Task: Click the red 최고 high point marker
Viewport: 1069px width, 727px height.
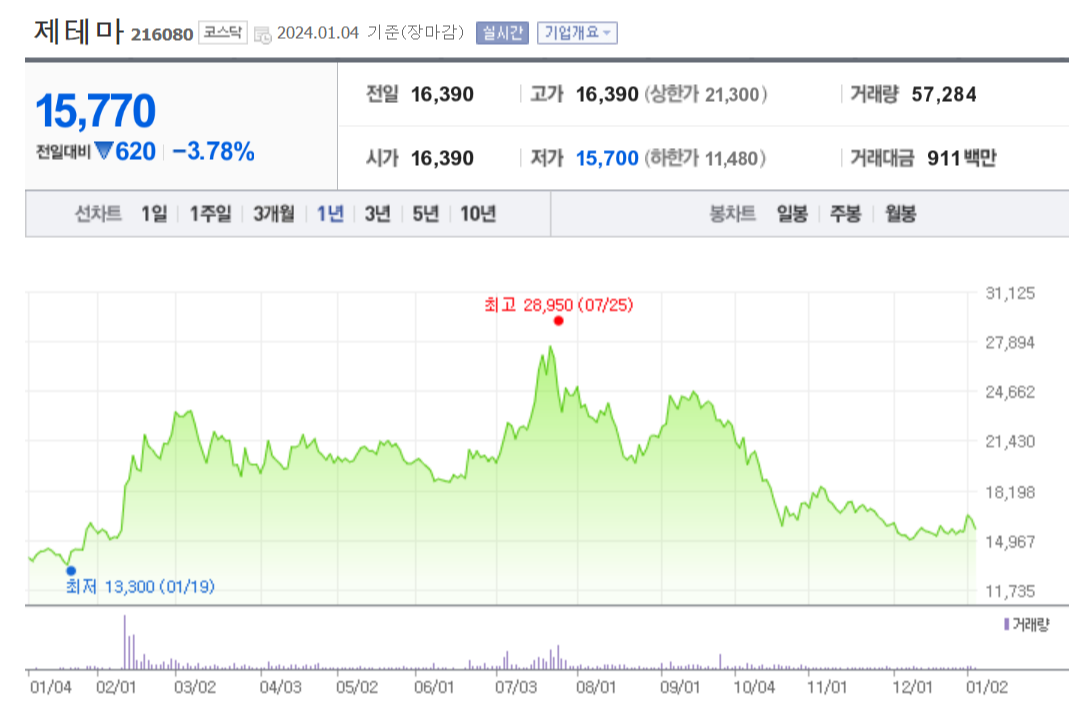Action: pyautogui.click(x=559, y=321)
